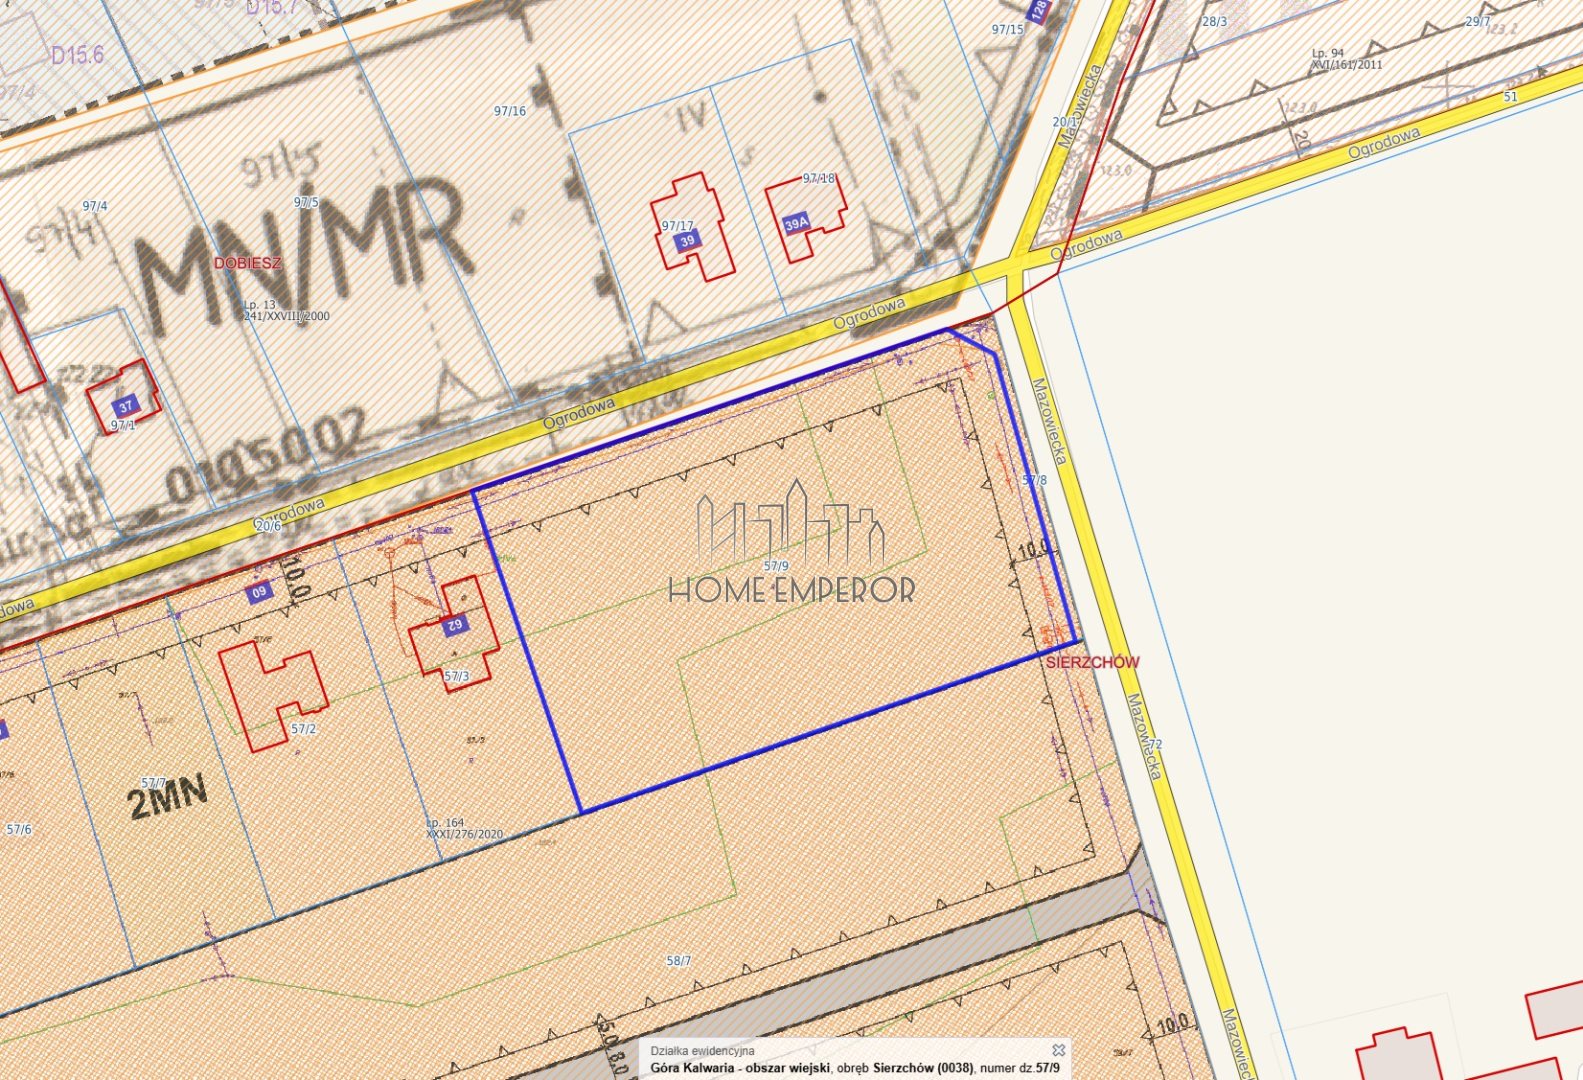
Task: Select parcel label 97/15
Action: (1008, 30)
